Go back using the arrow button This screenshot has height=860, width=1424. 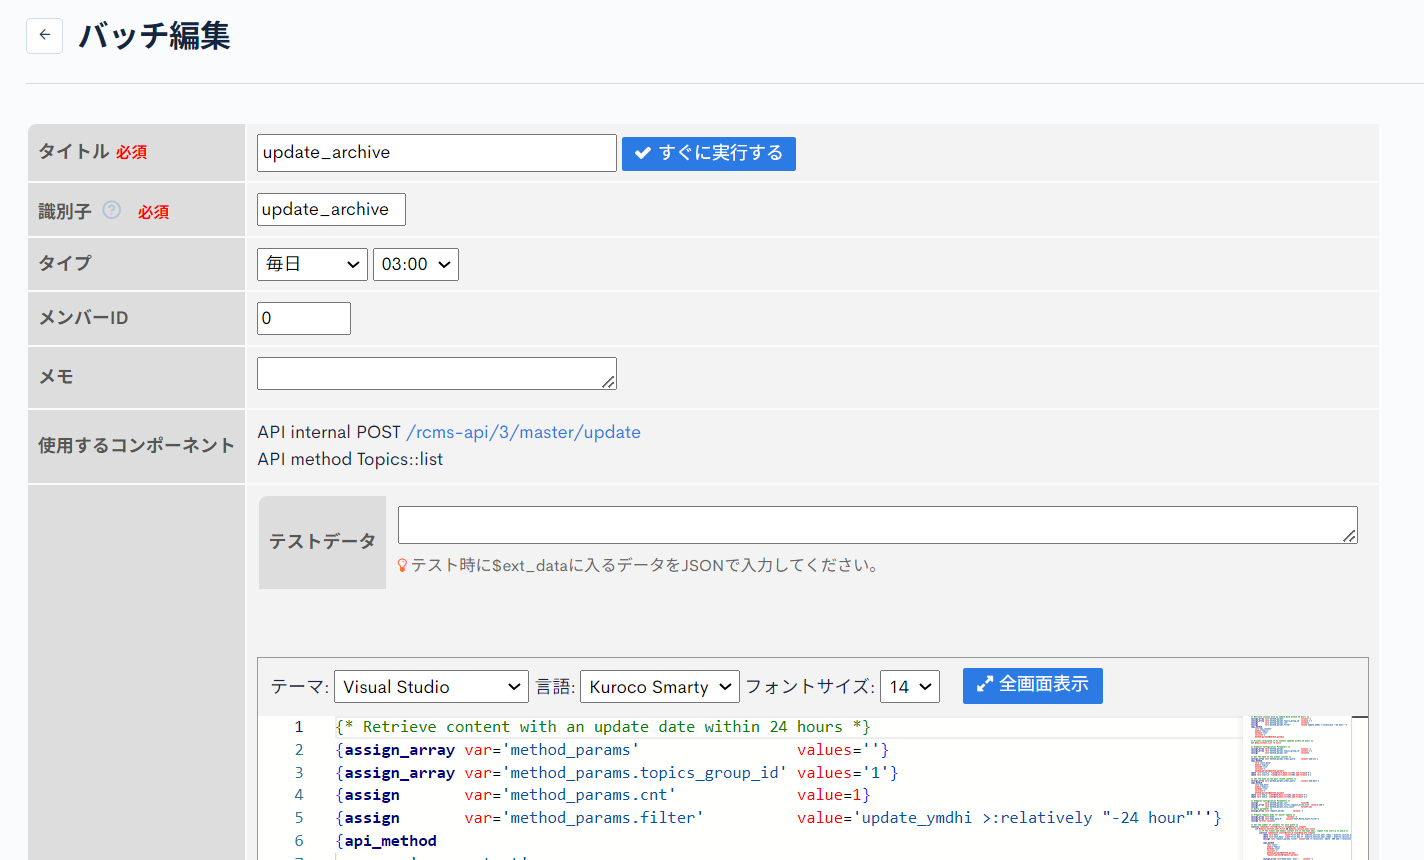44,35
